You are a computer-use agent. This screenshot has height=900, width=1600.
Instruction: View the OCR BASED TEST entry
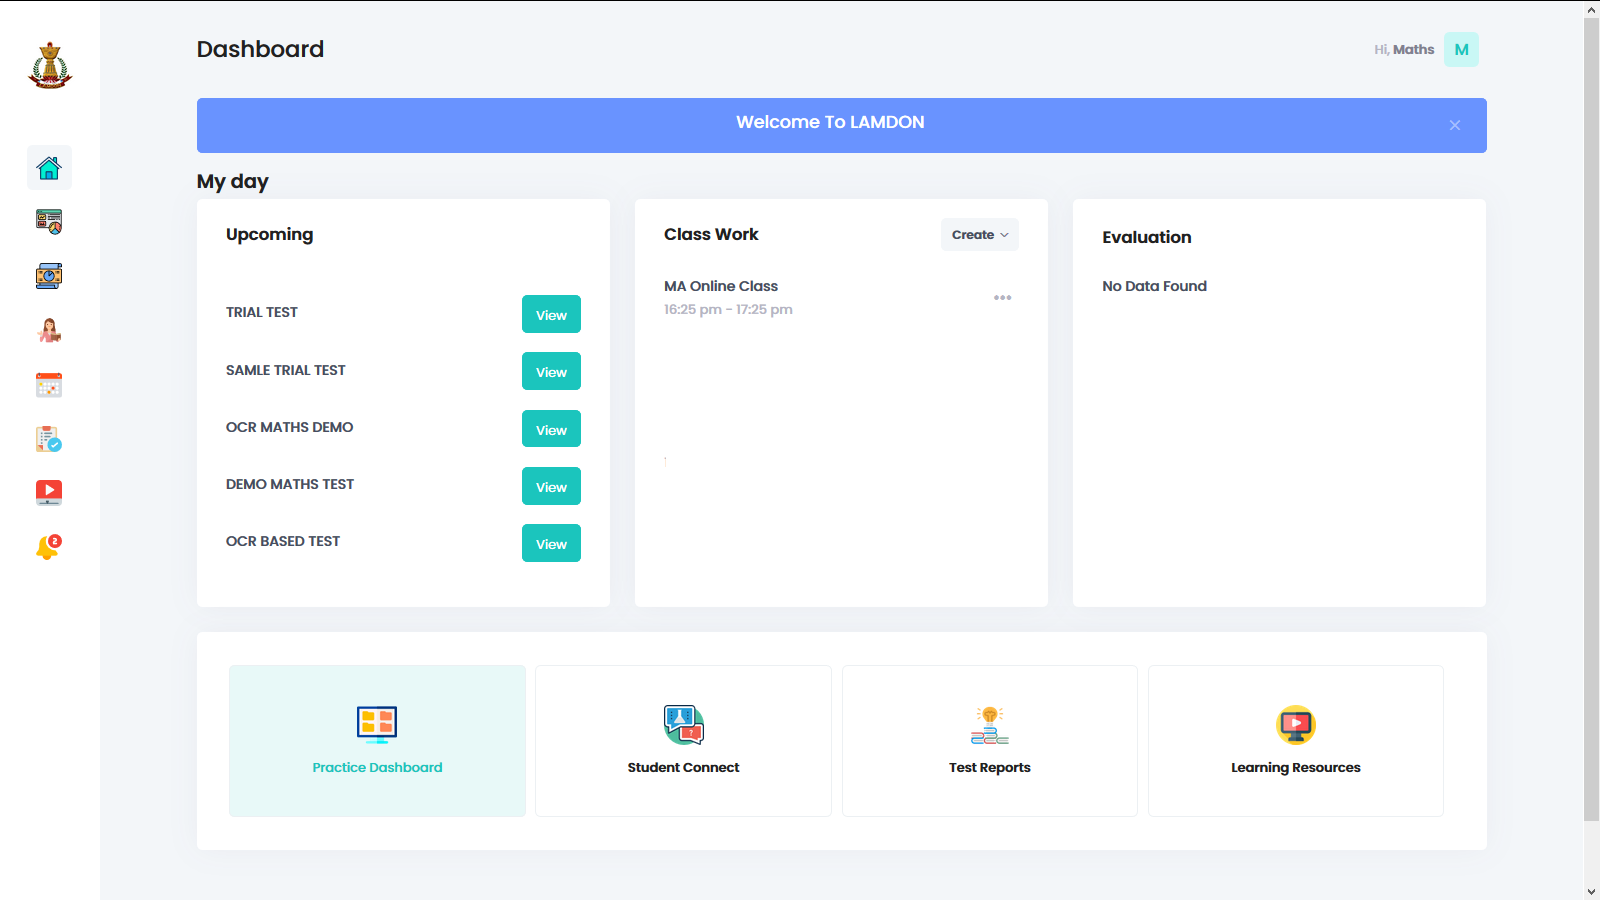coord(551,543)
